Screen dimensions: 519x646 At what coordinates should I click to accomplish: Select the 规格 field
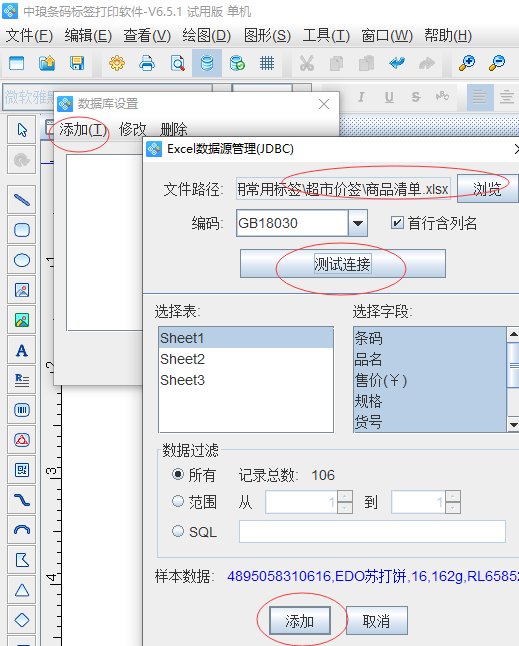click(430, 401)
